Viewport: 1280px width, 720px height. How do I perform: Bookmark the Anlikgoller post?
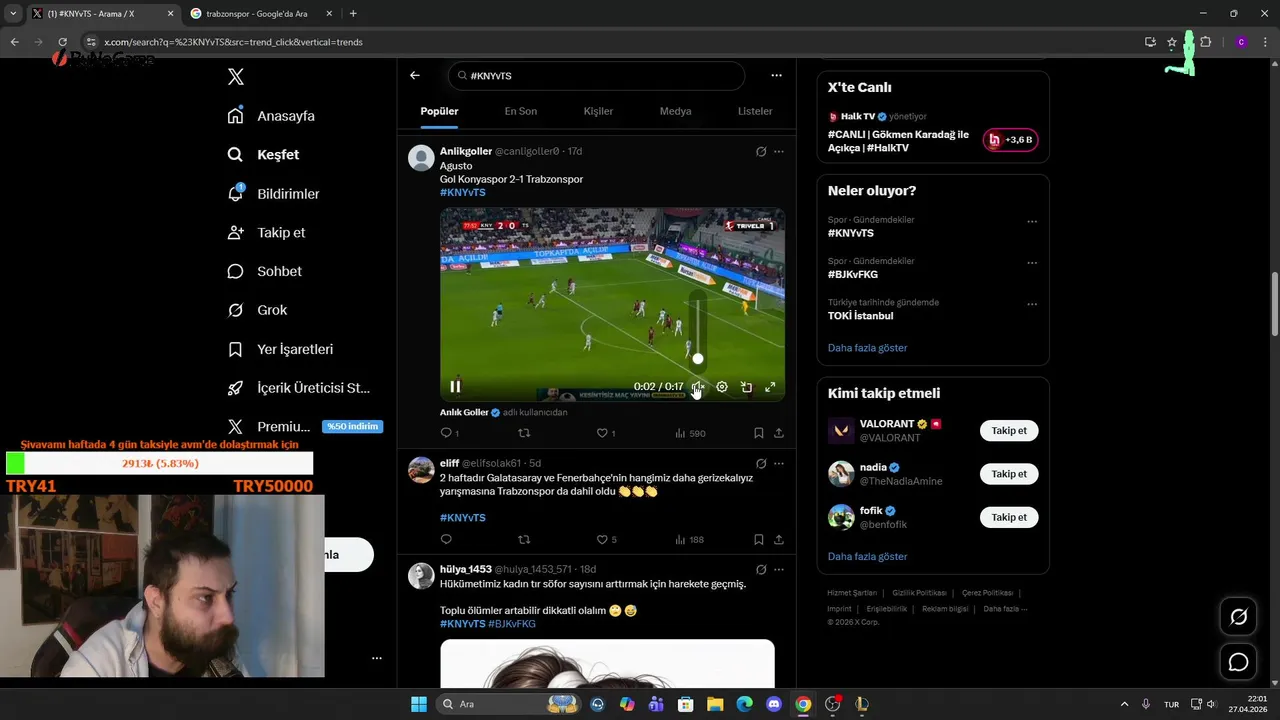pyautogui.click(x=758, y=433)
